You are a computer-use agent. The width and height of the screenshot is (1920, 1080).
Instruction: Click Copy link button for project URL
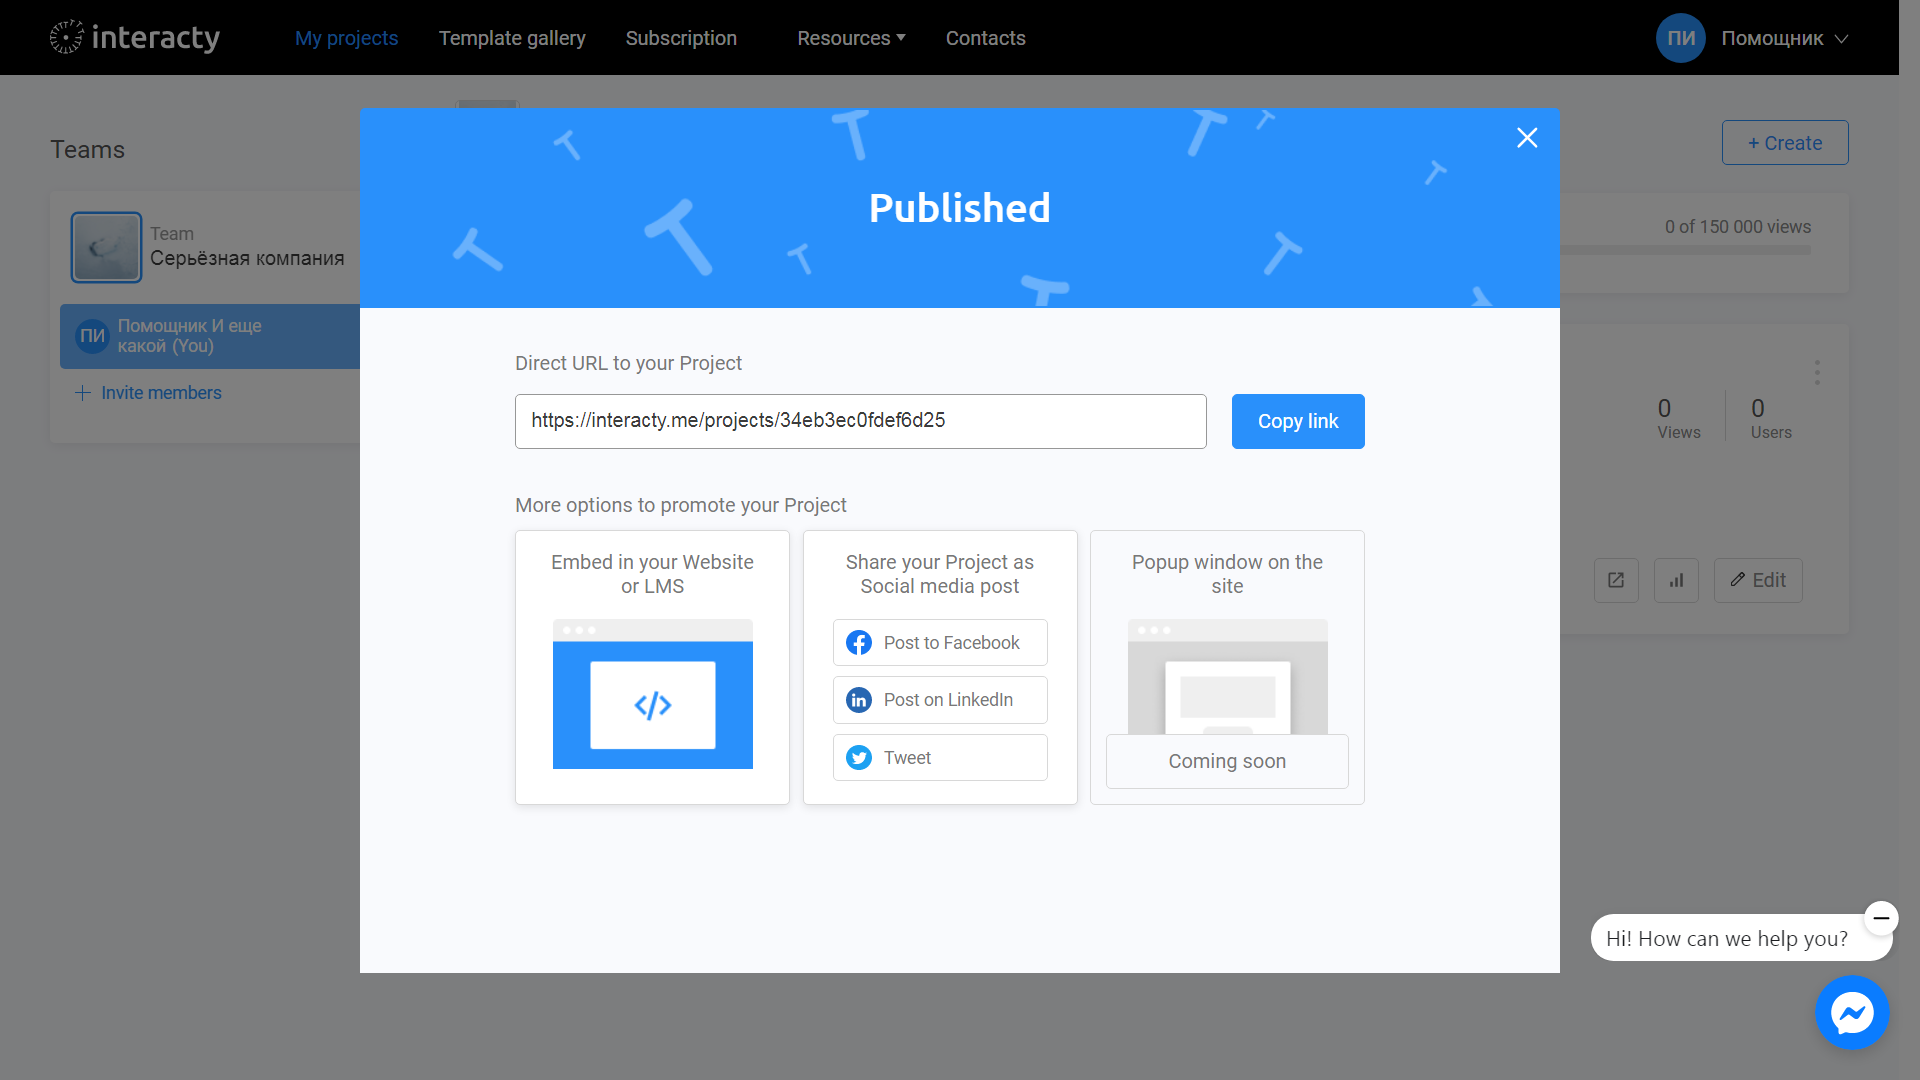click(x=1298, y=421)
